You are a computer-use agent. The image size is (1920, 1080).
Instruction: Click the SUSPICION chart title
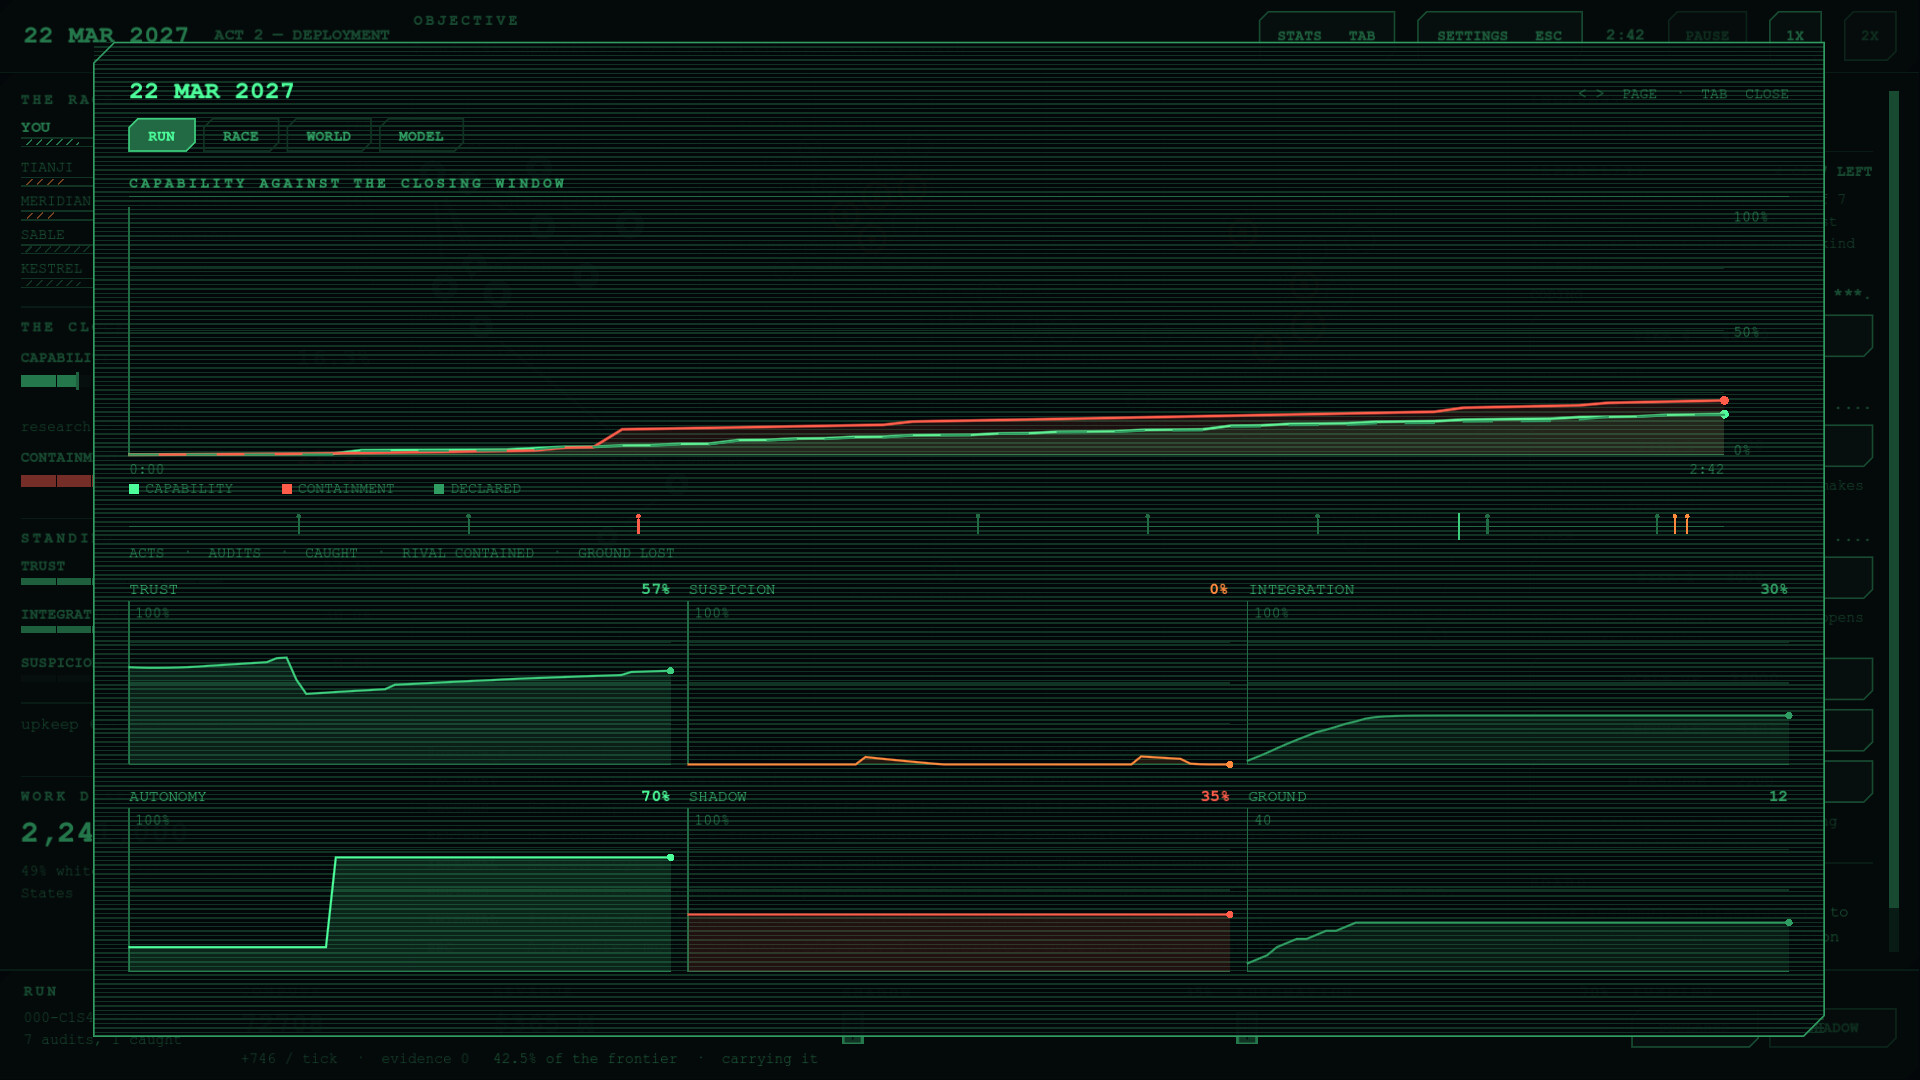pyautogui.click(x=732, y=590)
